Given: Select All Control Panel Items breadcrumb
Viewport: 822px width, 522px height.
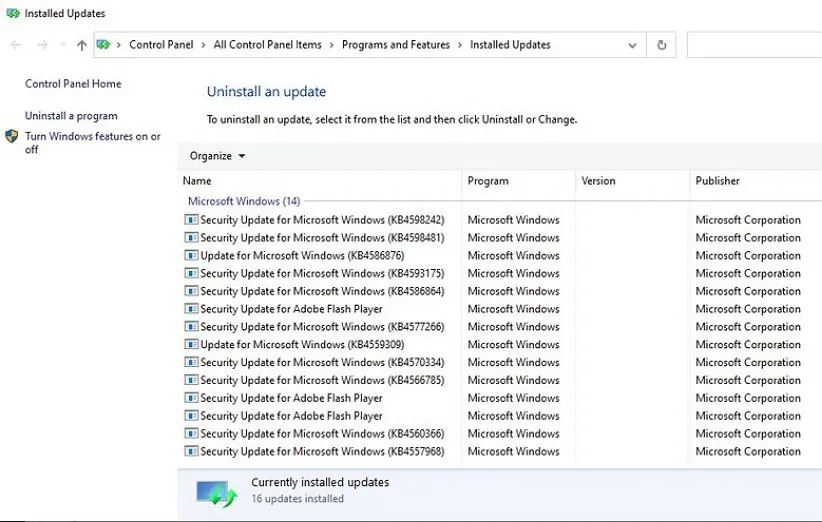Looking at the screenshot, I should click(x=268, y=45).
